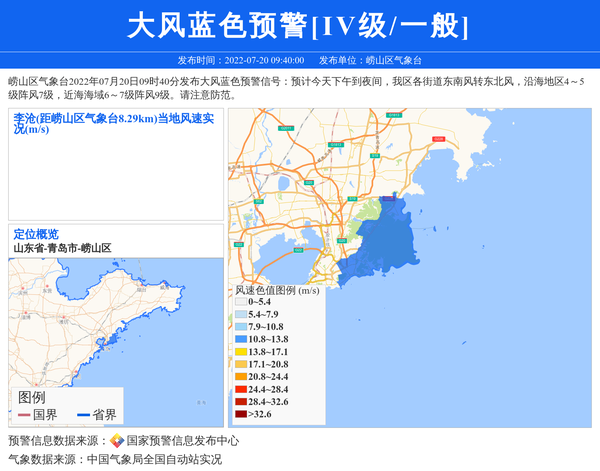This screenshot has width=600, height=471.
Task: Select the 10.8~13.8 blue legend swatch
Action: [x=240, y=340]
